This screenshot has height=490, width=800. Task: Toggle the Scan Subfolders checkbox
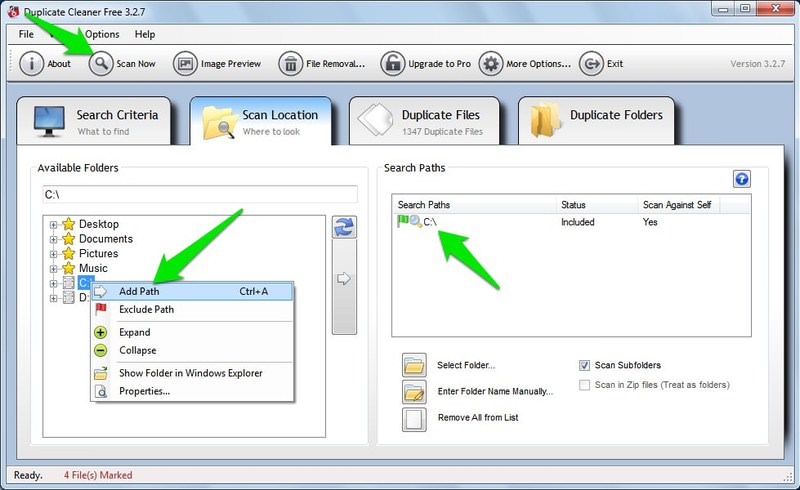click(x=585, y=365)
